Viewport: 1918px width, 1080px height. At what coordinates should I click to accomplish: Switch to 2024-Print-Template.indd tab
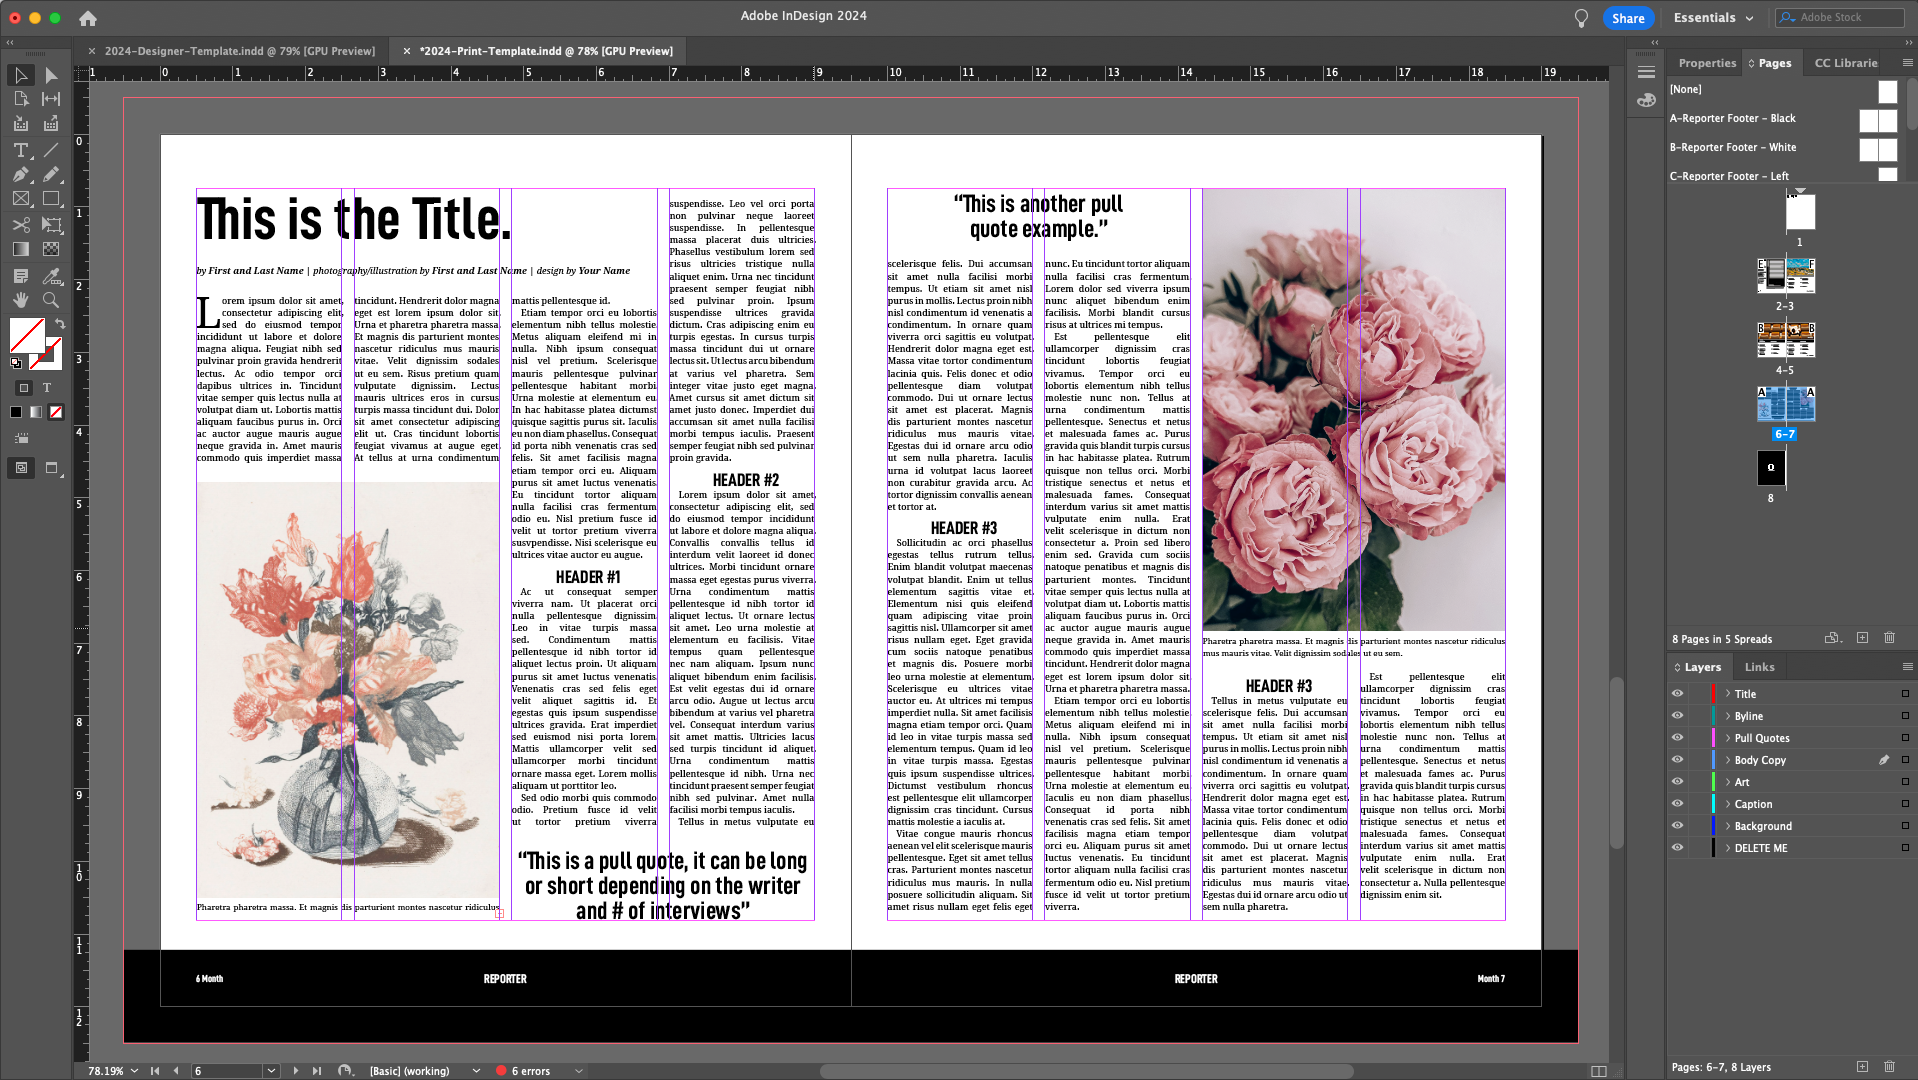pos(545,51)
